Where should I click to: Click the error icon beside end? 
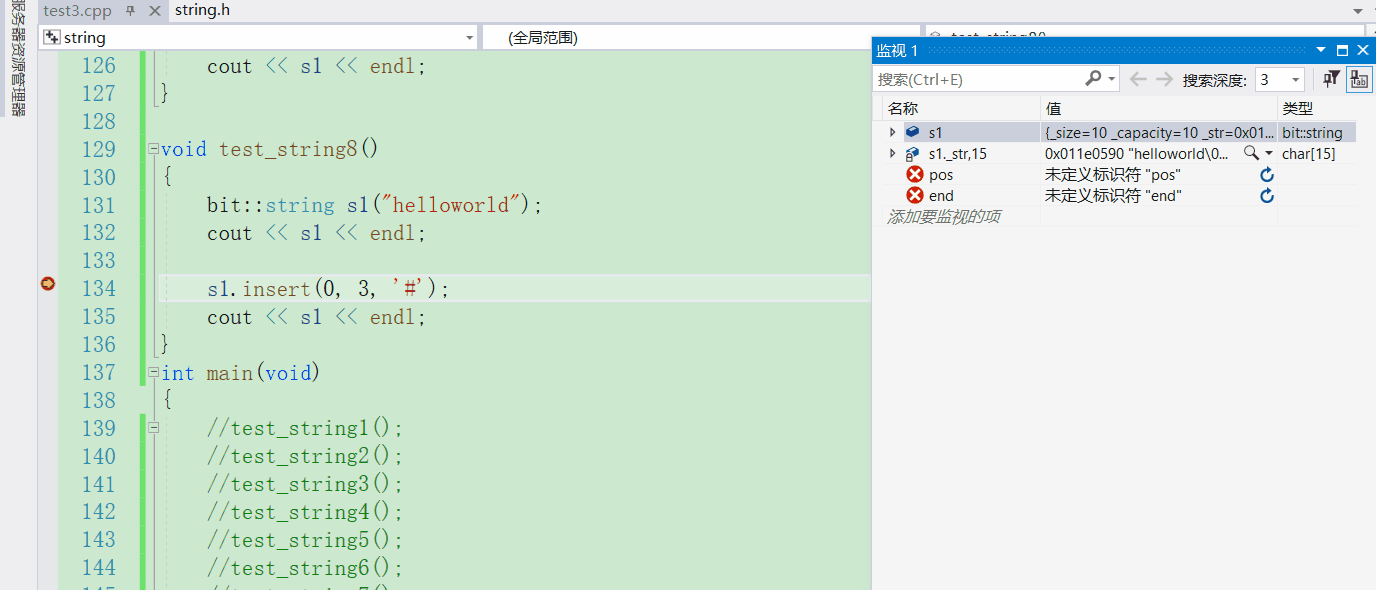(x=914, y=195)
